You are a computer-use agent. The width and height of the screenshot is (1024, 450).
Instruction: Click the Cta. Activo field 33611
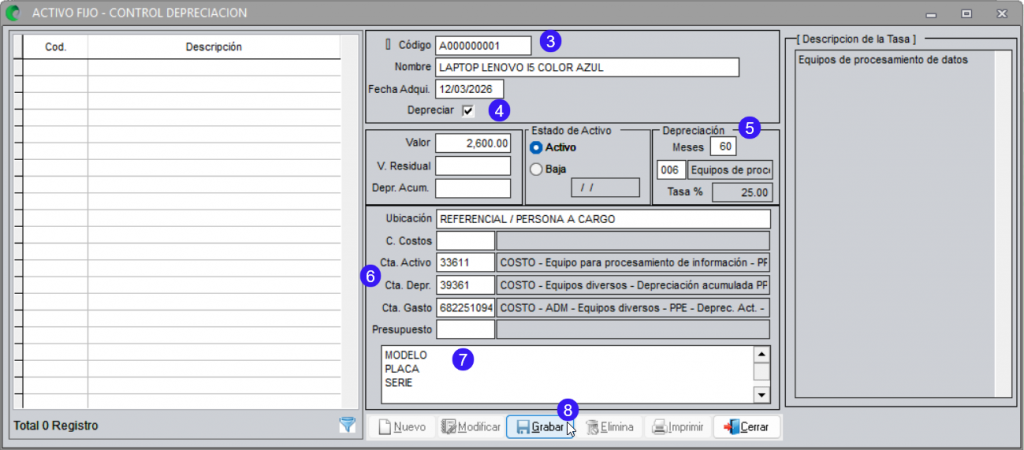point(466,263)
